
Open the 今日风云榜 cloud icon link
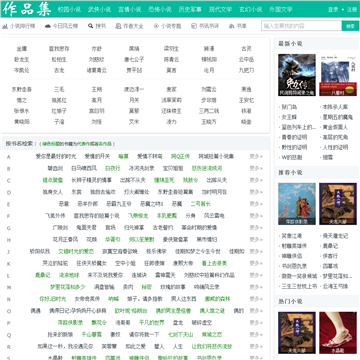coord(61,26)
